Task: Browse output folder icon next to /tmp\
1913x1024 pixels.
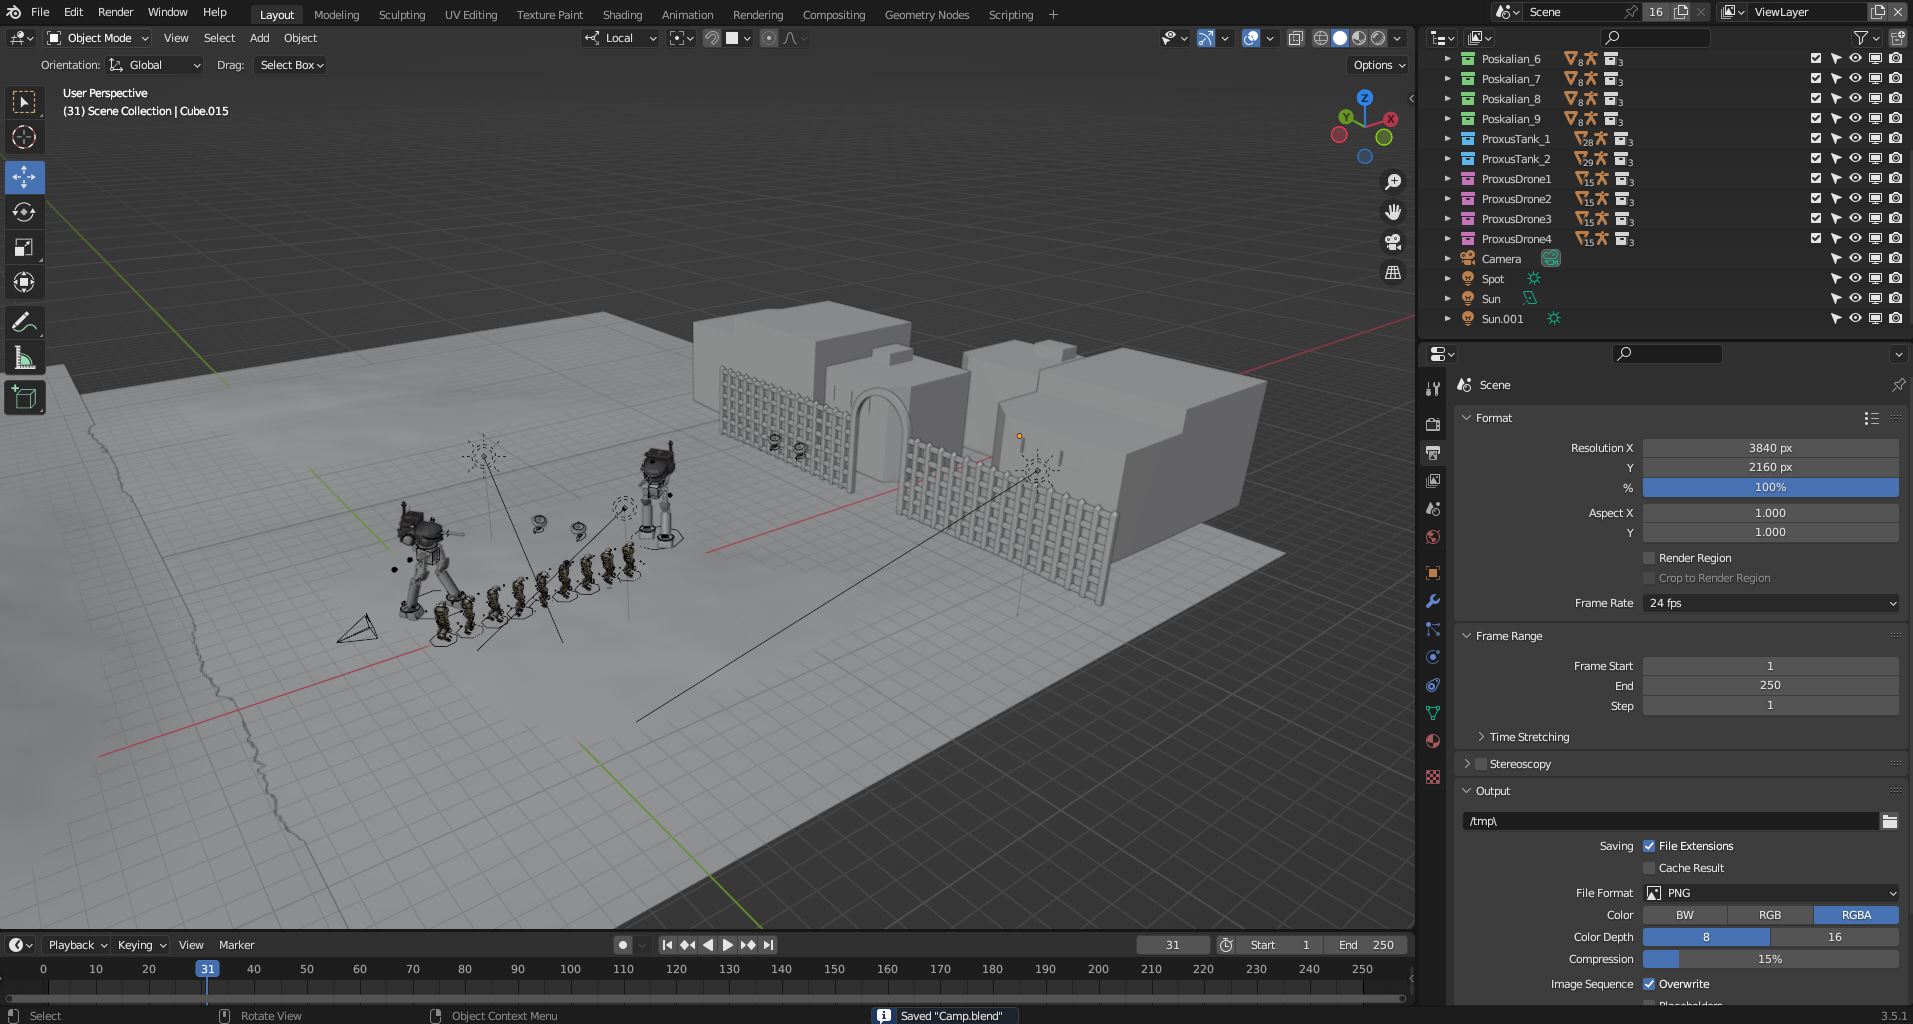Action: (1889, 821)
